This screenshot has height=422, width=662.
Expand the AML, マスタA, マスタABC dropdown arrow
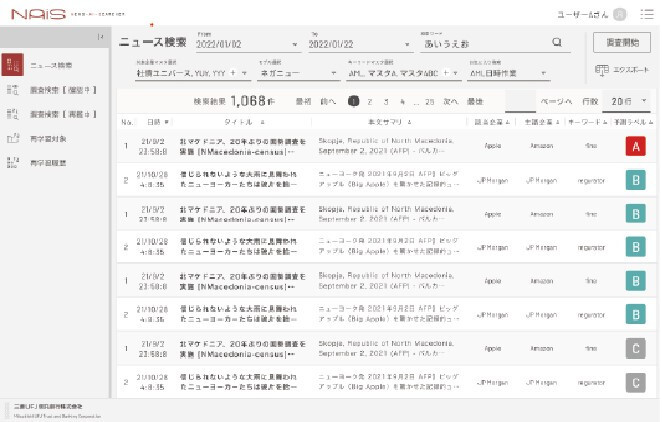tap(455, 73)
